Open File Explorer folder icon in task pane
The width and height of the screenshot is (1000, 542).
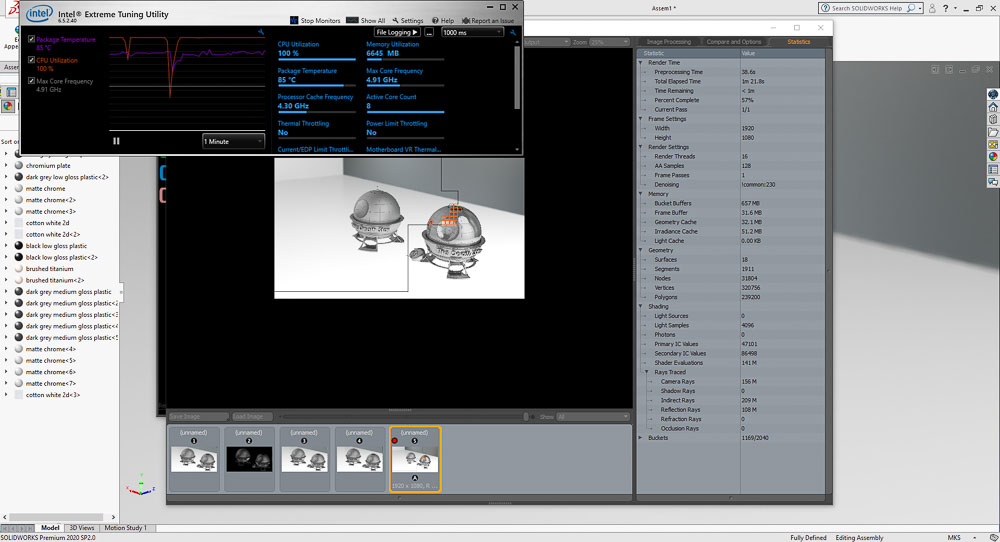[x=993, y=132]
